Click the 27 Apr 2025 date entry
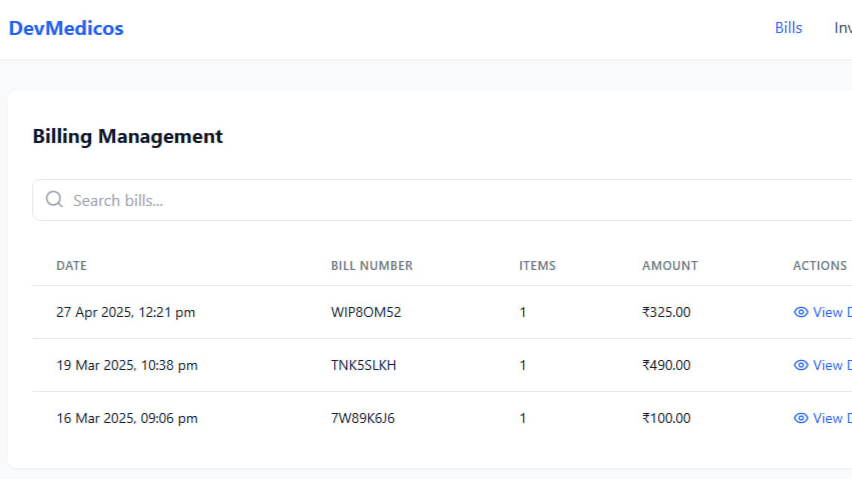 (125, 312)
